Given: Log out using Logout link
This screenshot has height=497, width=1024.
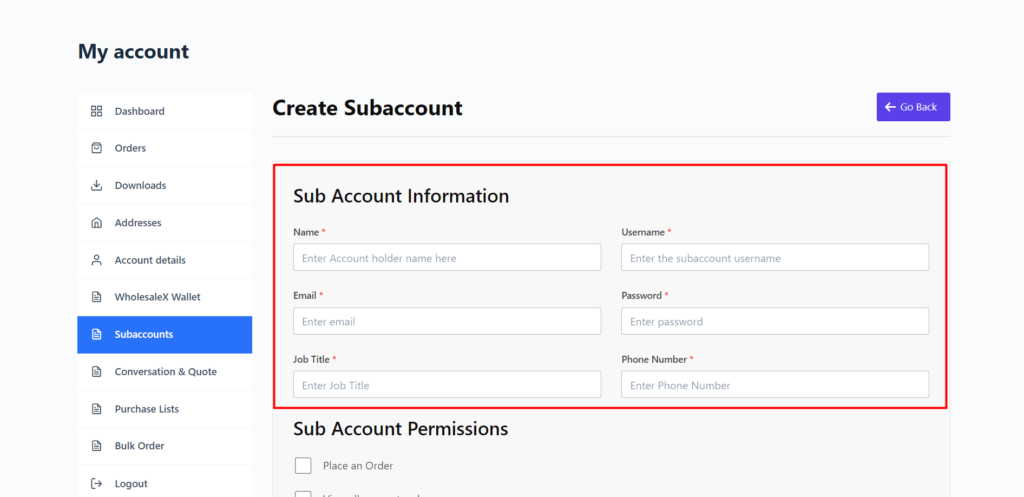Looking at the screenshot, I should click(165, 483).
